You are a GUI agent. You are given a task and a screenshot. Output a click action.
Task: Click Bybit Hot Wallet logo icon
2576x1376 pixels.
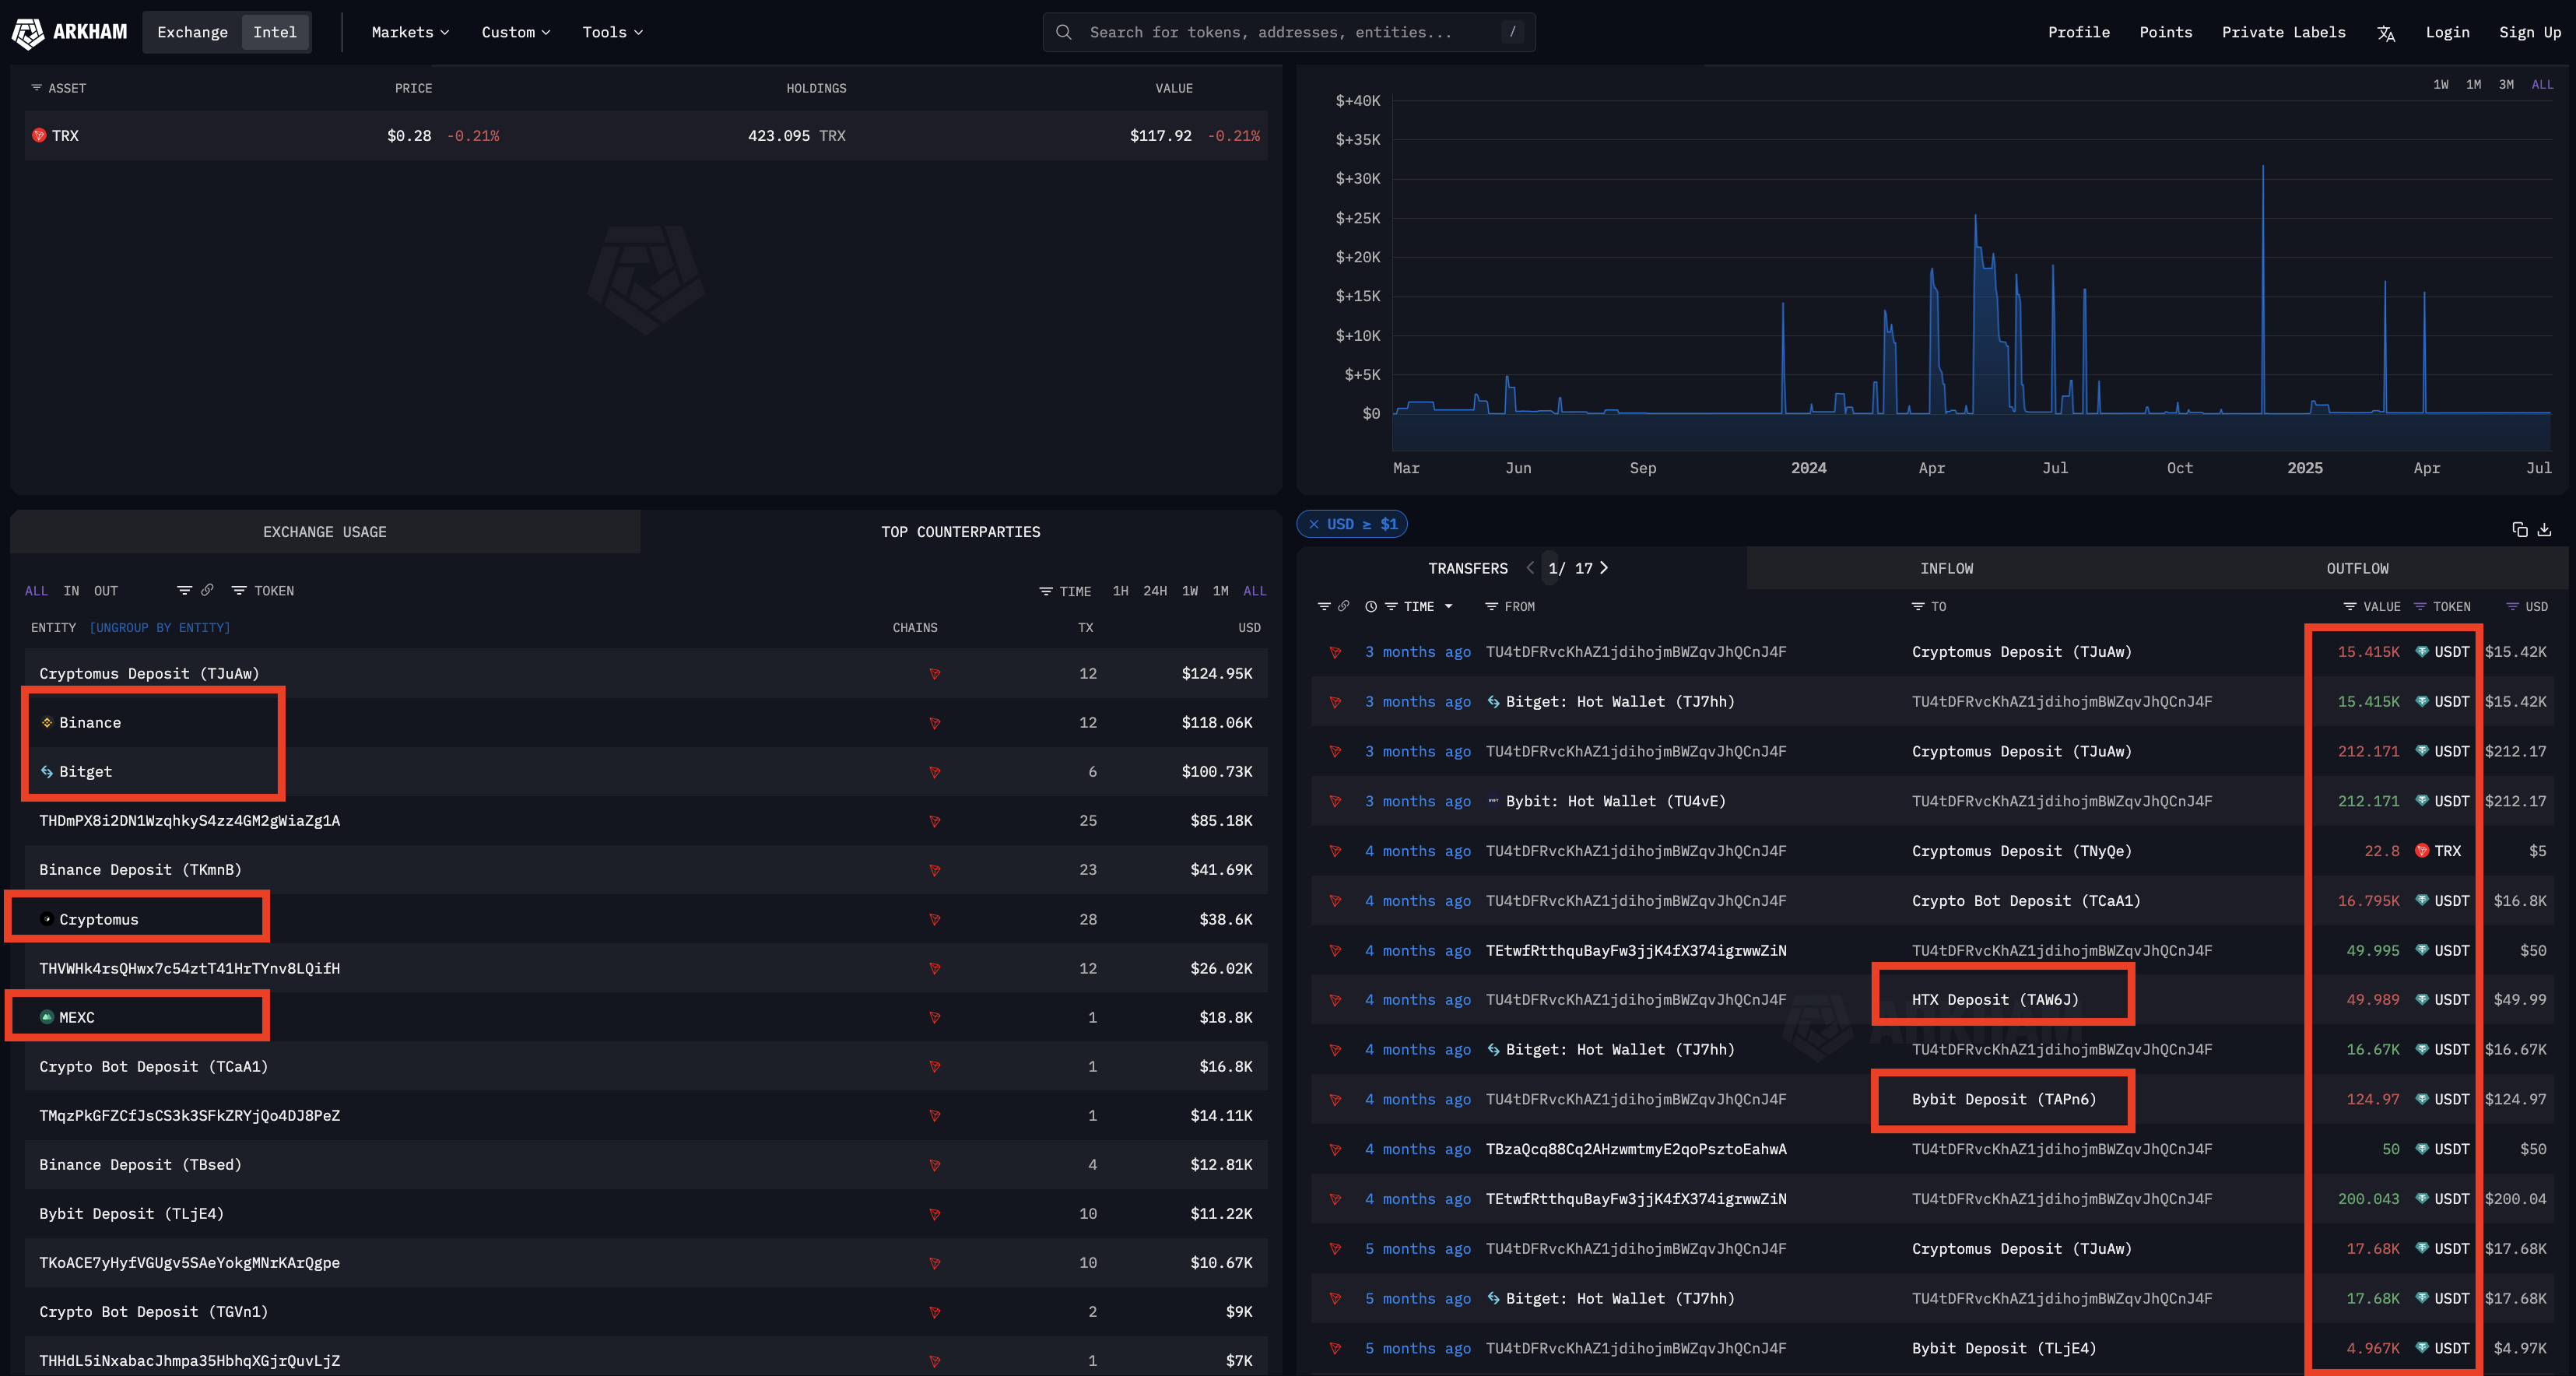[x=1493, y=800]
